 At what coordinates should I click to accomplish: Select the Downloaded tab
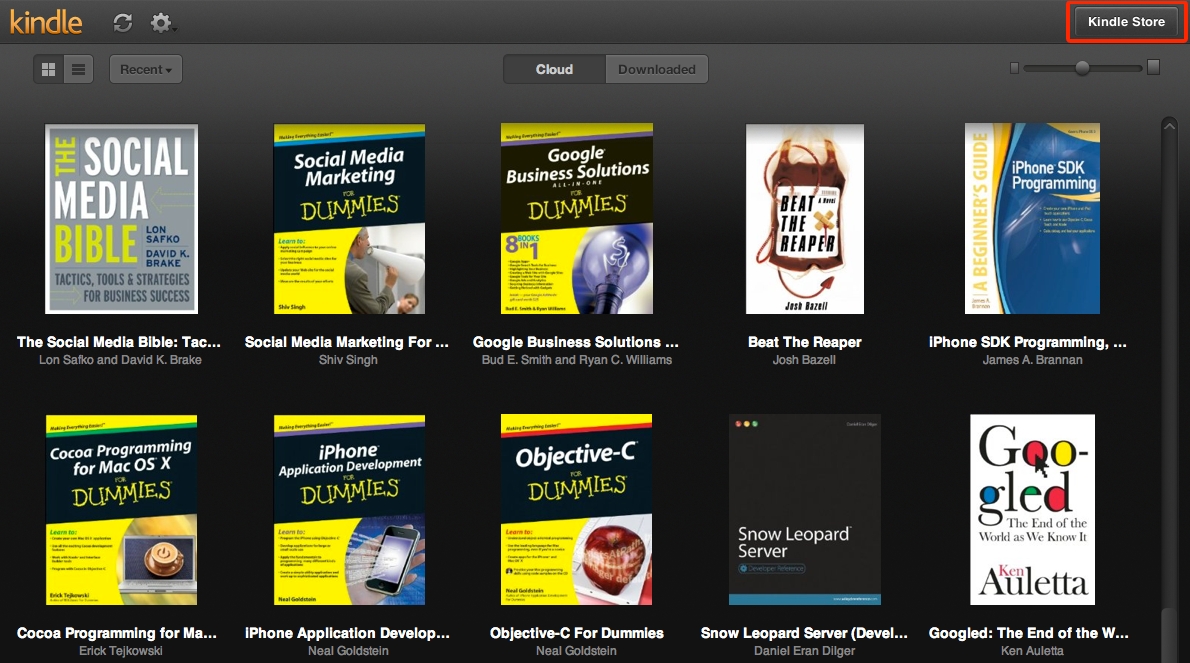tap(656, 69)
